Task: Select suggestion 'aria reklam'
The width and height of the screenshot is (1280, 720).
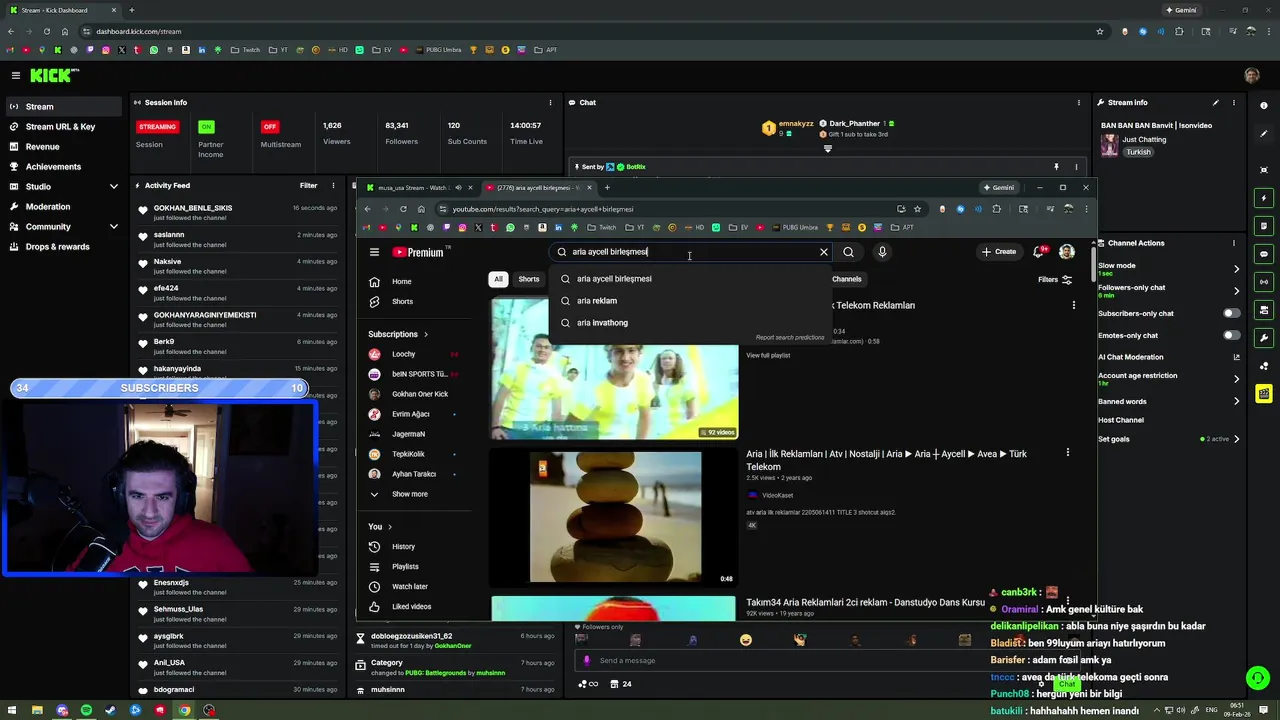Action: coord(690,301)
